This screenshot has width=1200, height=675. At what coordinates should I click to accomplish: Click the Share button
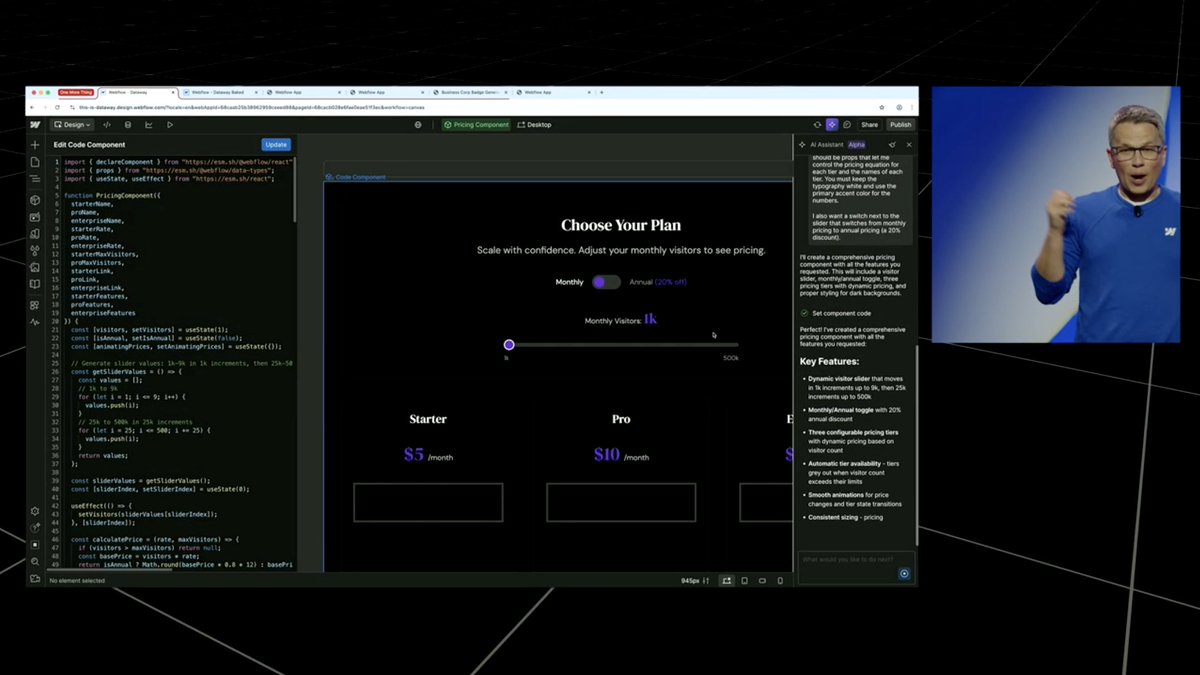(870, 125)
